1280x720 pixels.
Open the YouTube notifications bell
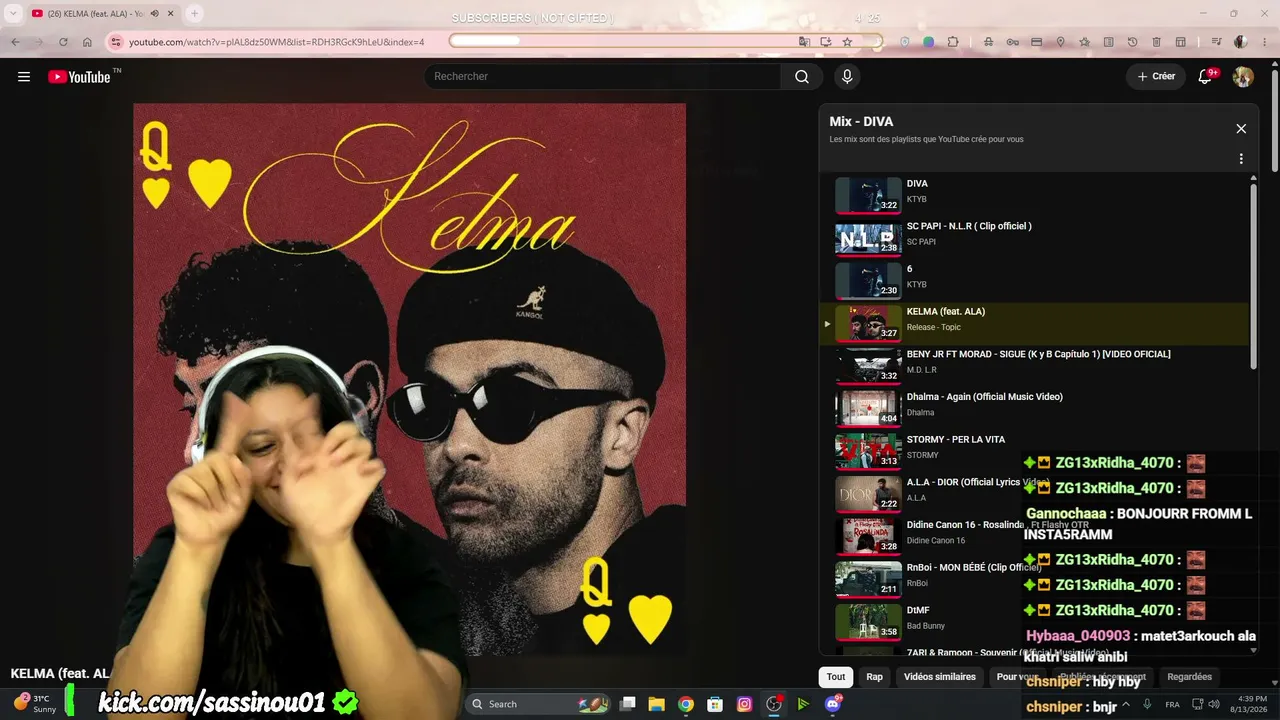point(1206,77)
